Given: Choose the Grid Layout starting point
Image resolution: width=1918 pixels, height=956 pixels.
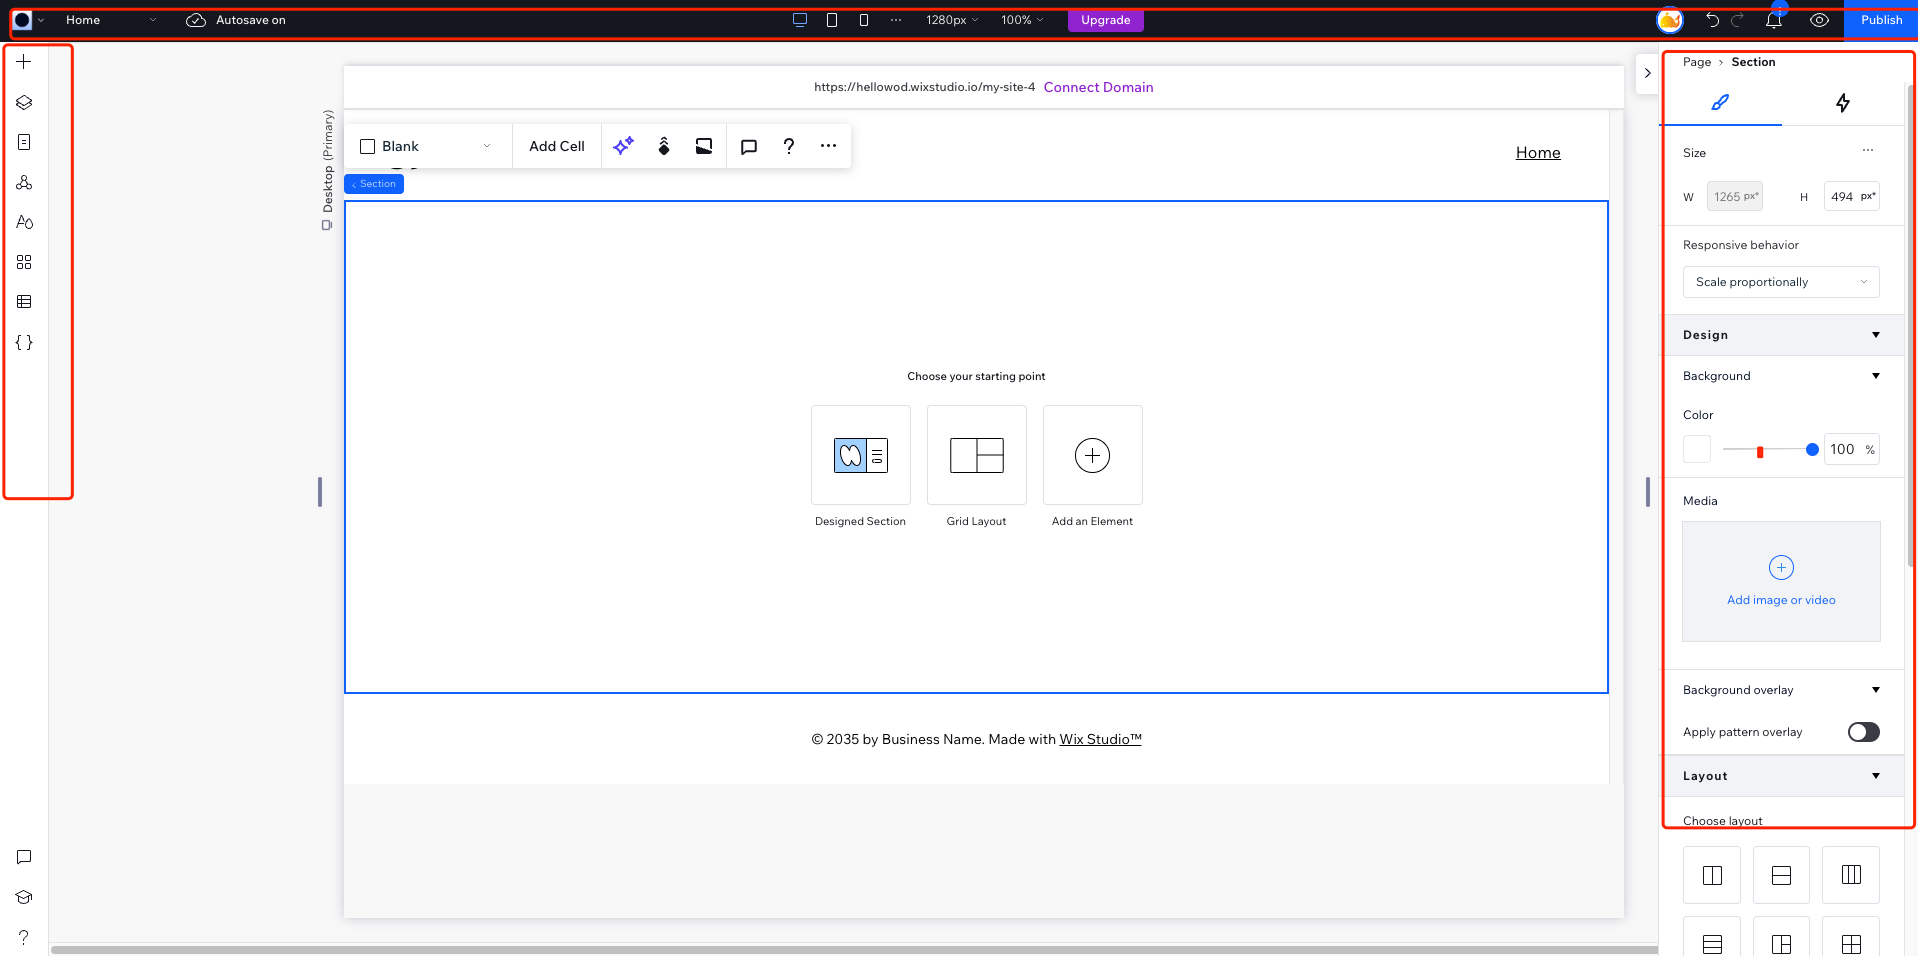Looking at the screenshot, I should tap(976, 455).
